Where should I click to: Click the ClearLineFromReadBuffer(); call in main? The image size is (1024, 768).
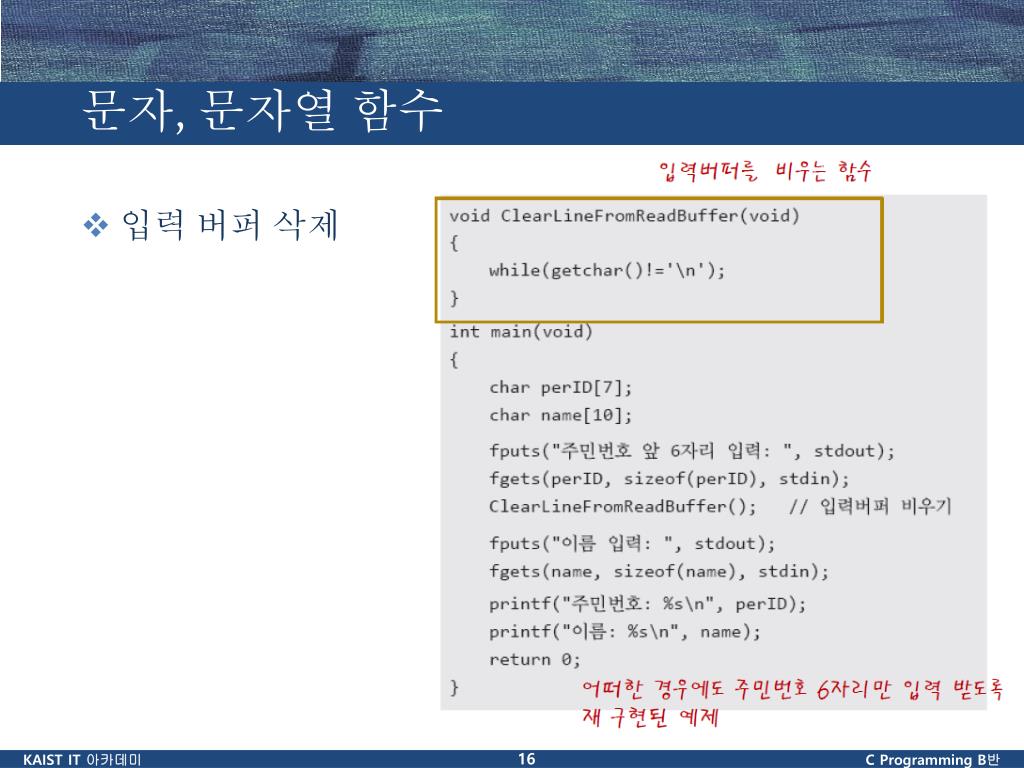pos(622,507)
